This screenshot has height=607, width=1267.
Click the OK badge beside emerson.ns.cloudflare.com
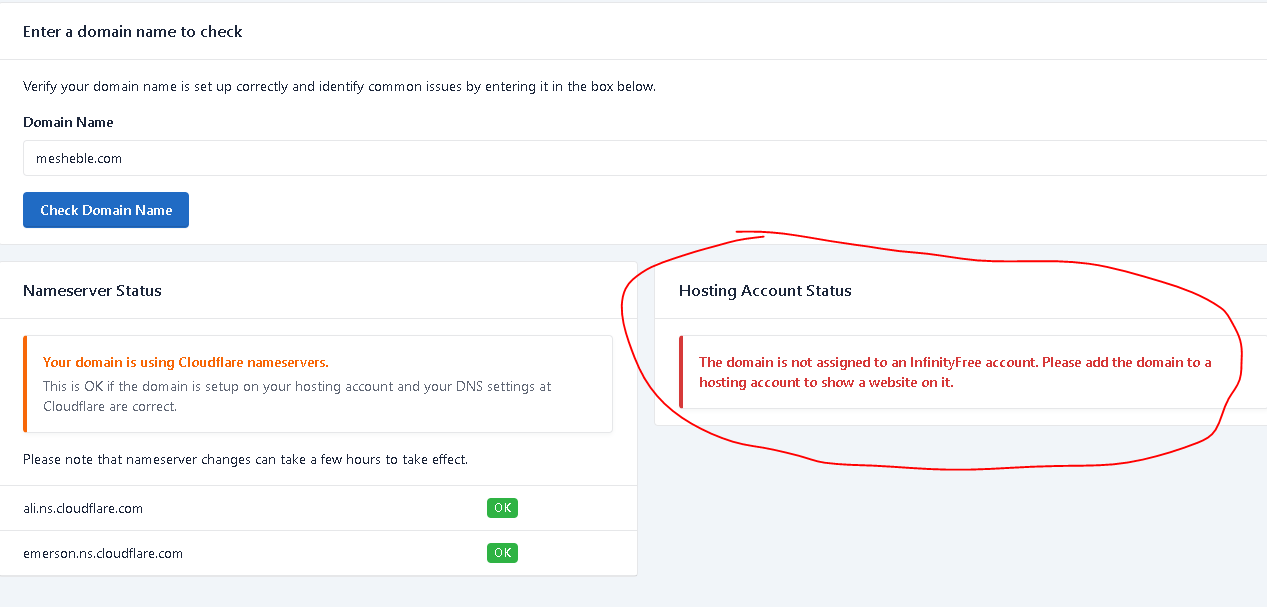click(x=502, y=553)
